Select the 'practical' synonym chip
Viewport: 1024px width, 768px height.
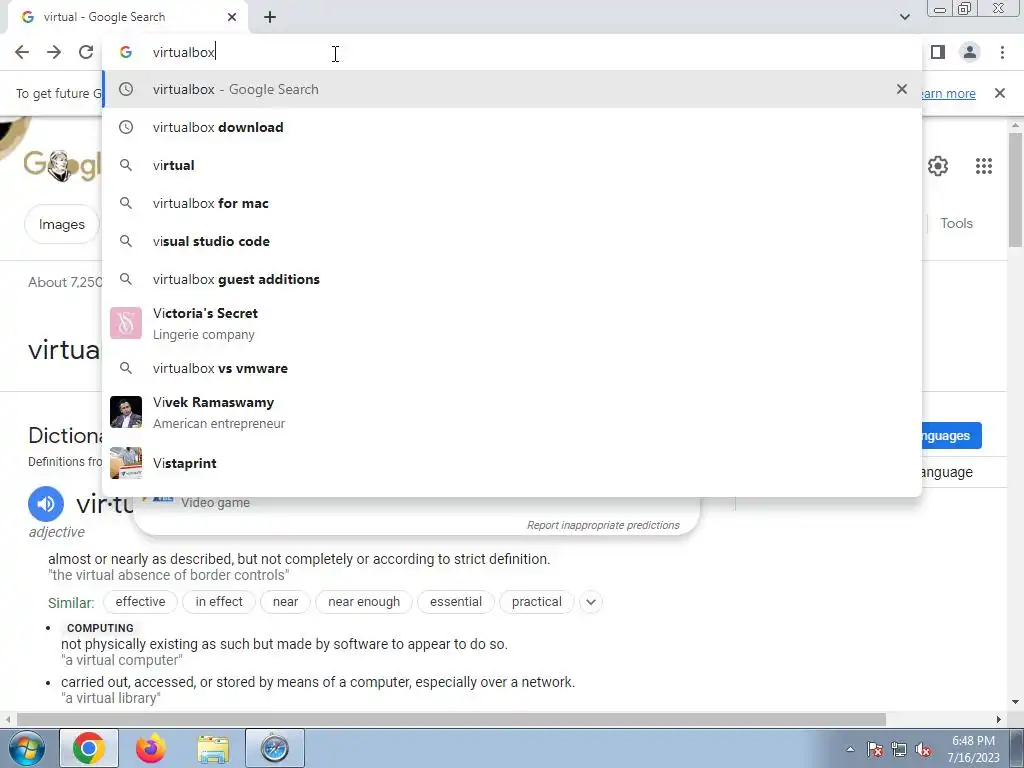tap(537, 601)
